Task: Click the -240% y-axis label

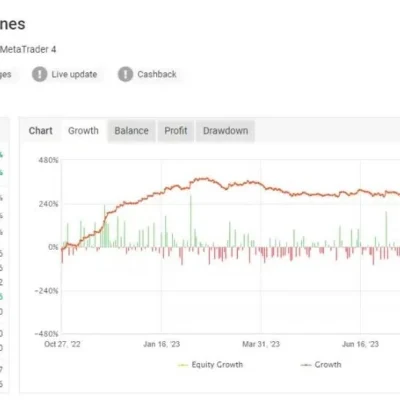Action: pyautogui.click(x=47, y=291)
